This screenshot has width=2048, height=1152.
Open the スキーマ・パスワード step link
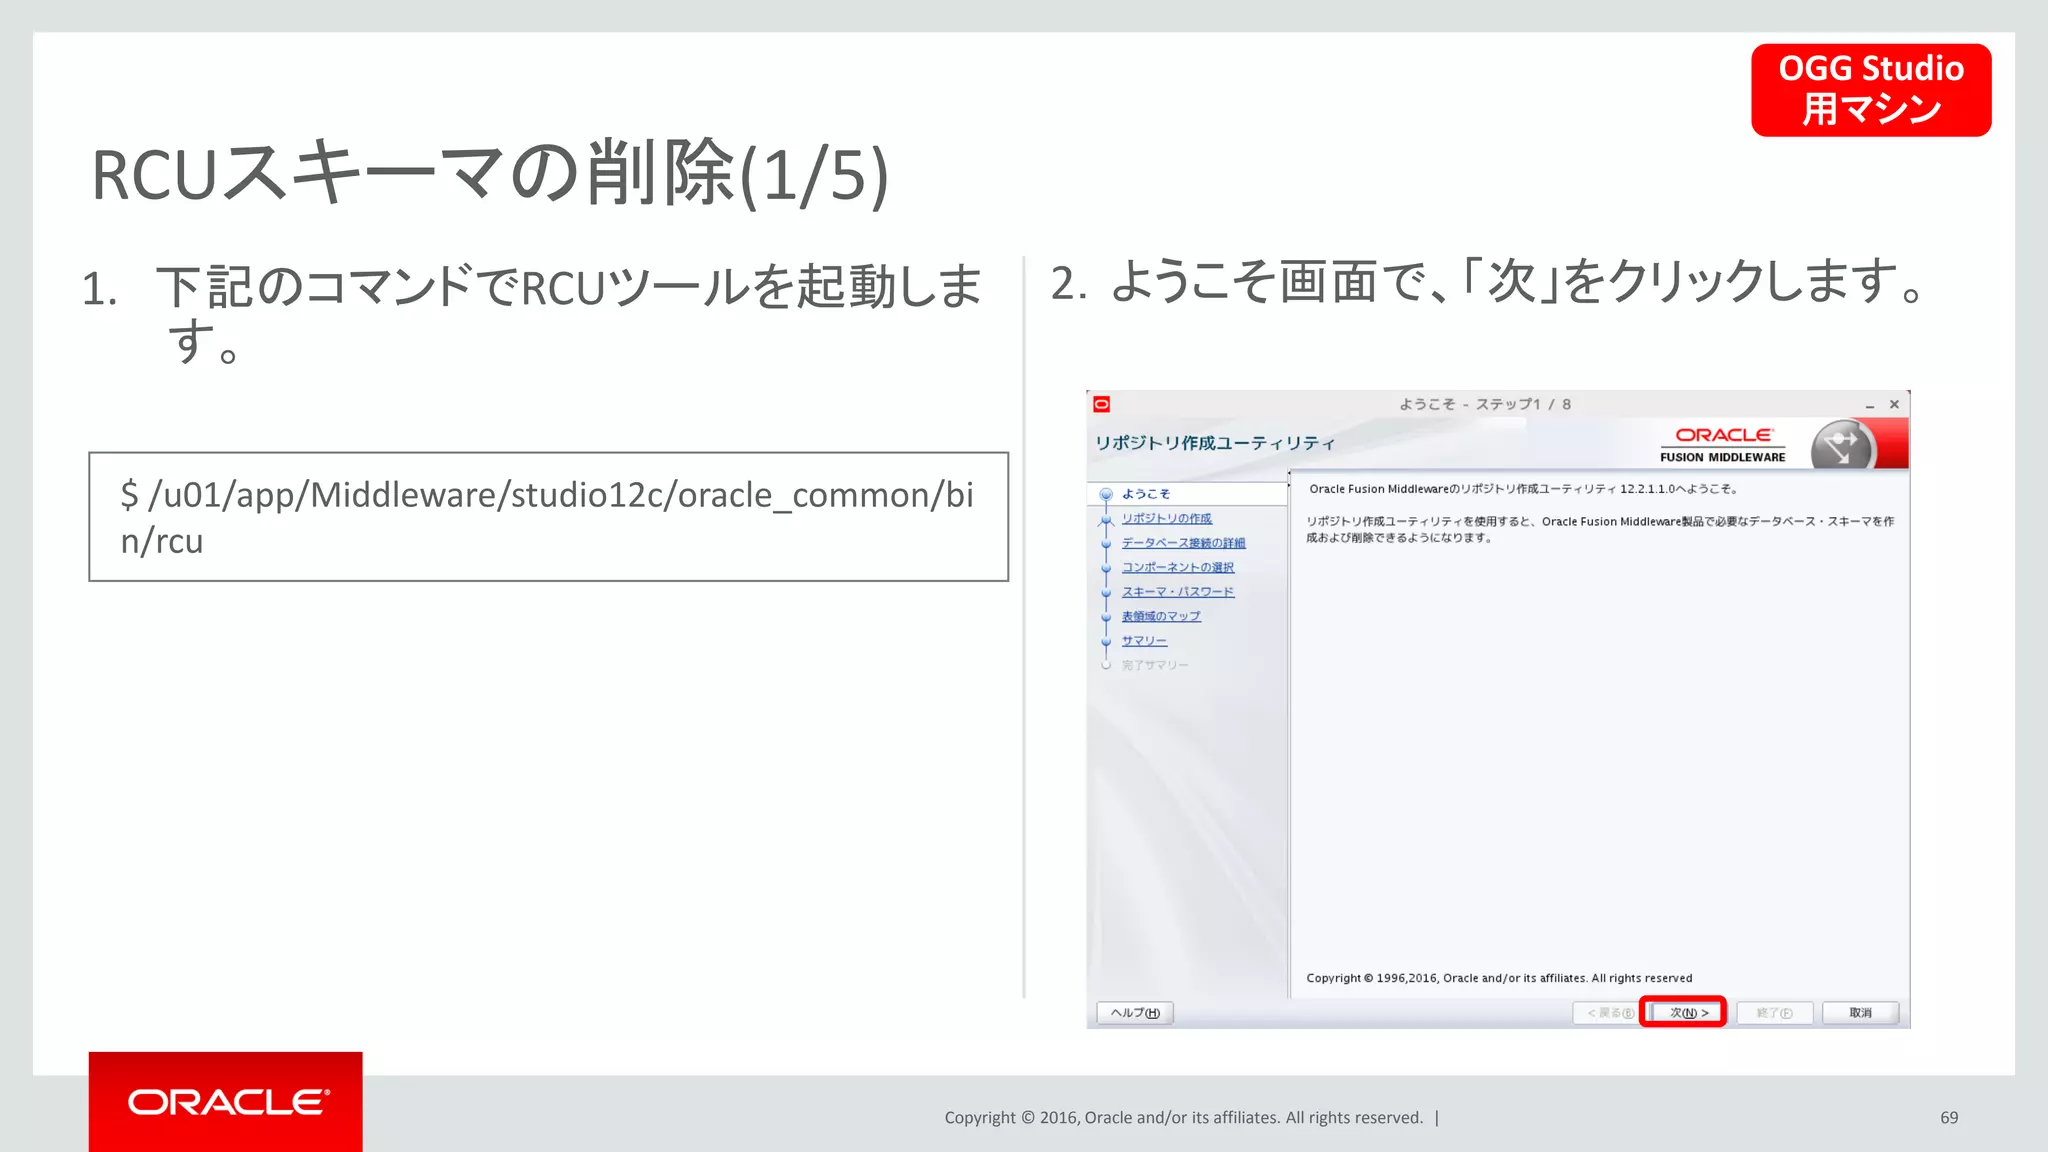1177,592
